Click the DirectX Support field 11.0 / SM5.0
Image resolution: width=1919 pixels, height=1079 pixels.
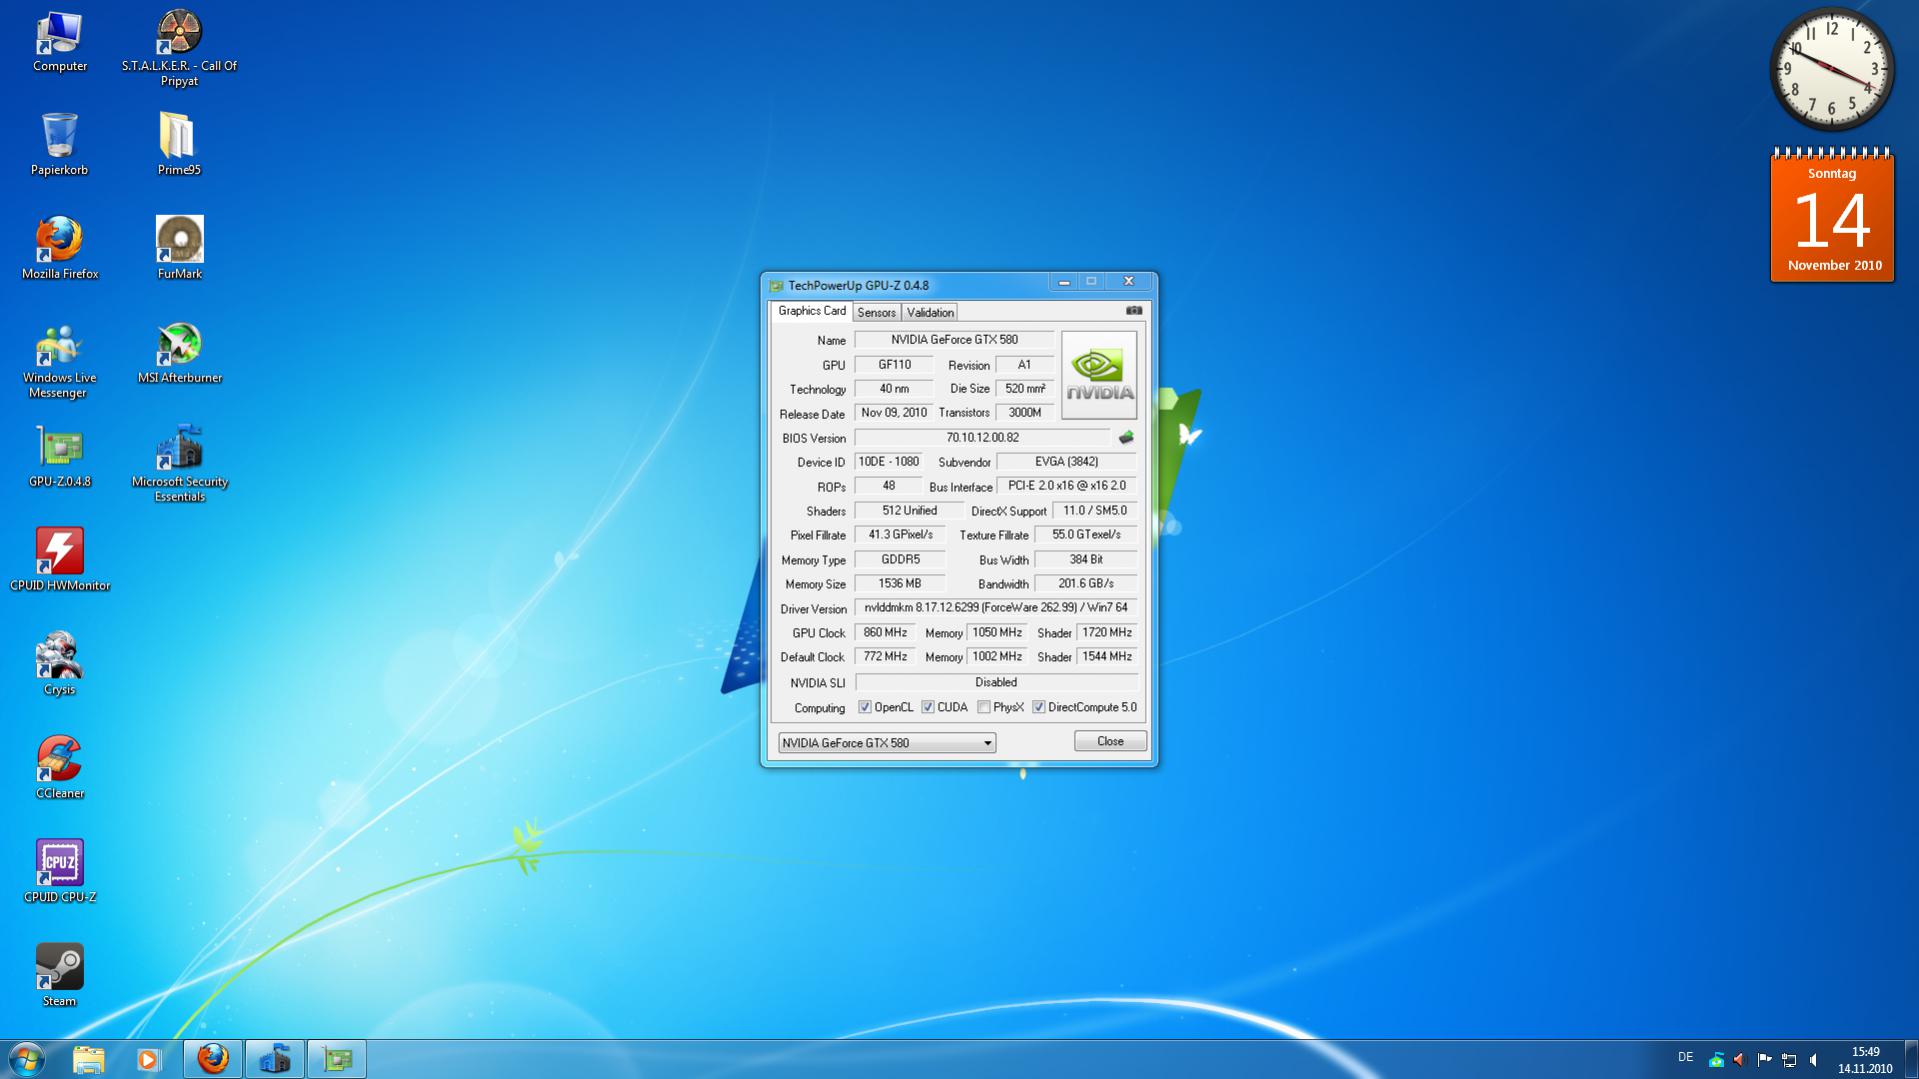(1095, 511)
